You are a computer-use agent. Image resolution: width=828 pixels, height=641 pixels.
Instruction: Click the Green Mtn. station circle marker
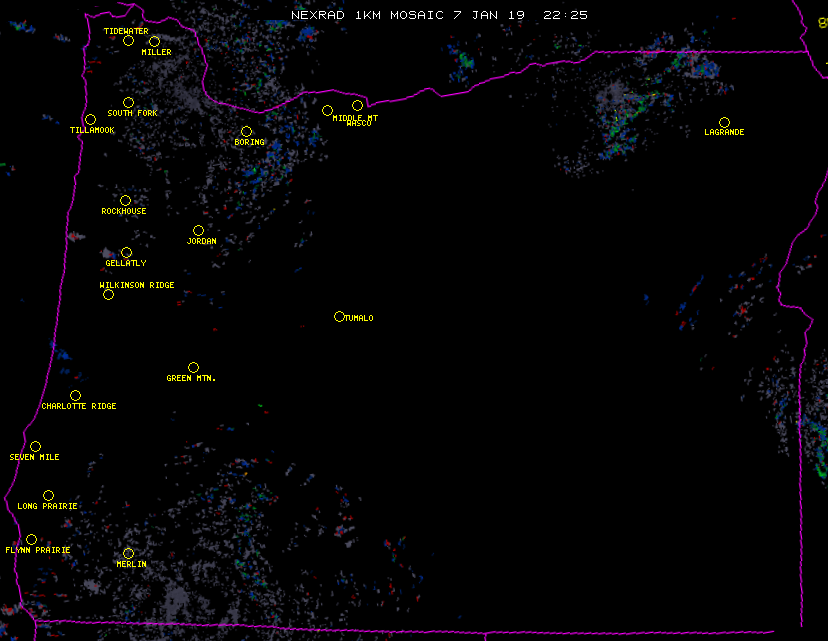tap(193, 368)
